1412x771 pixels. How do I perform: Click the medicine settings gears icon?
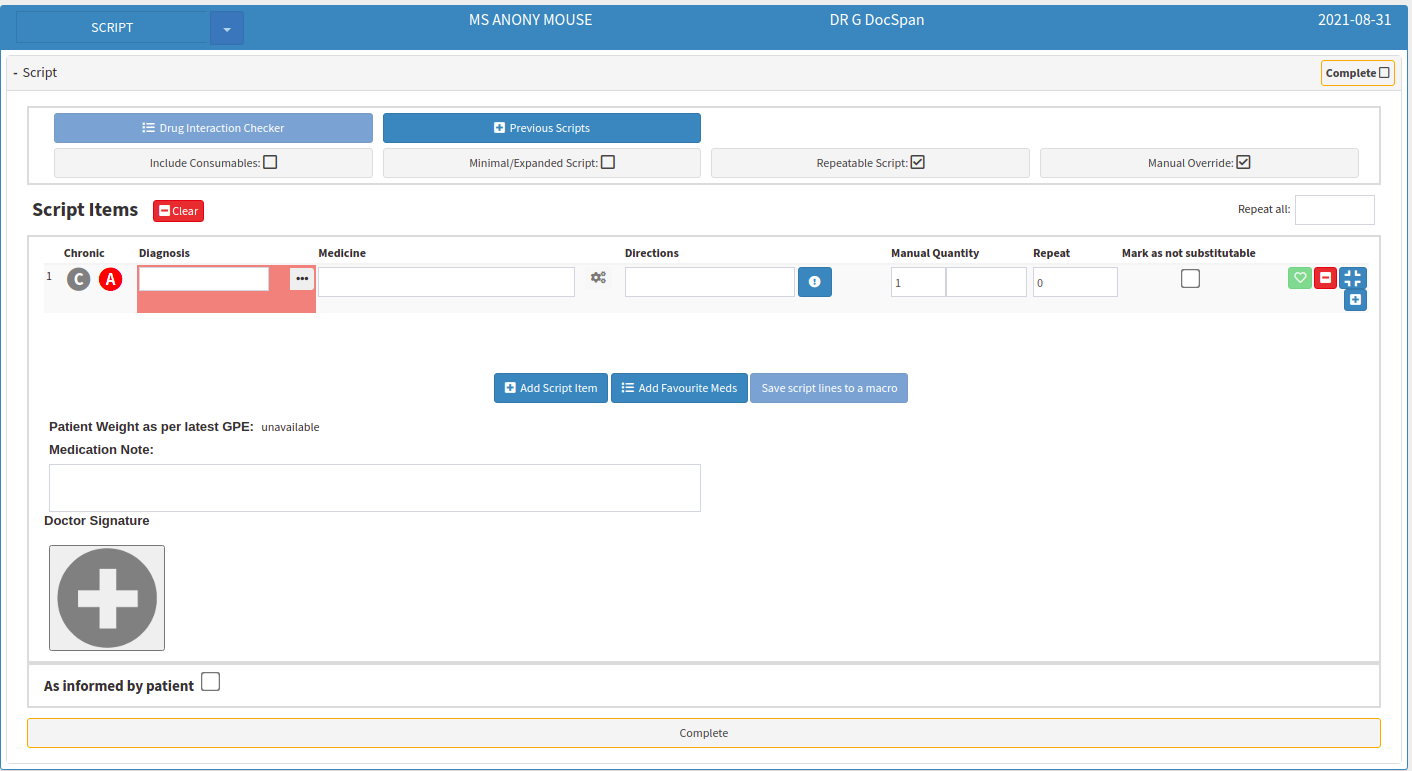[x=598, y=278]
